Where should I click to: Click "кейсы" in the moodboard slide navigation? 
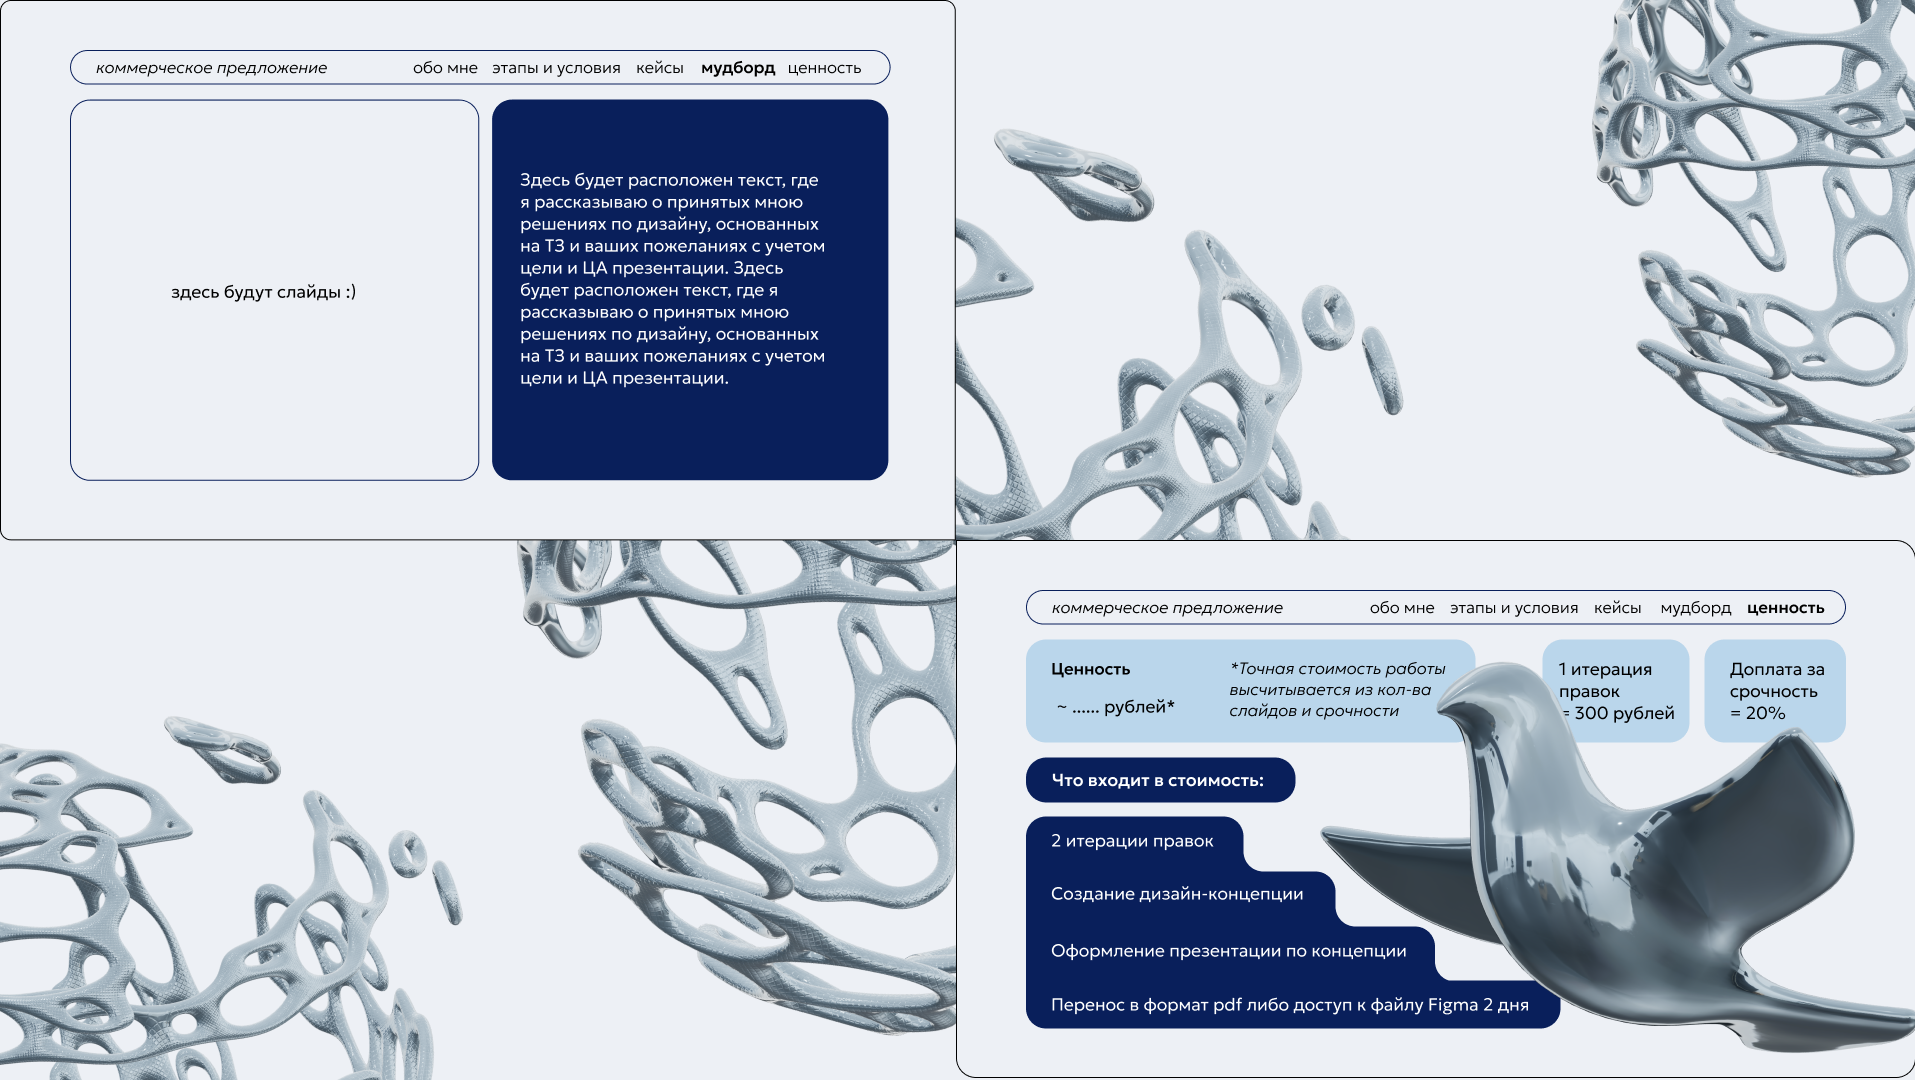659,68
